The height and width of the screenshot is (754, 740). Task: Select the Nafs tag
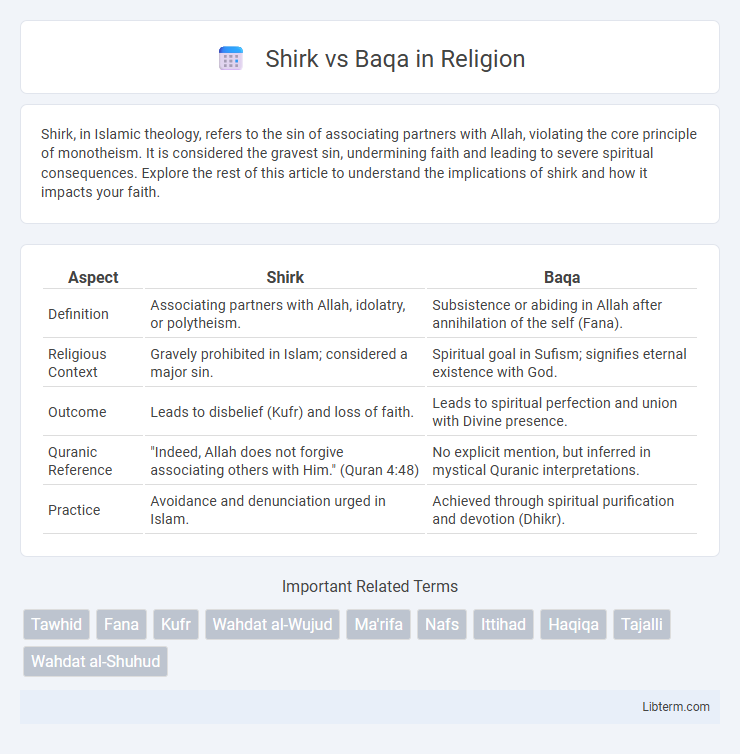tap(442, 624)
